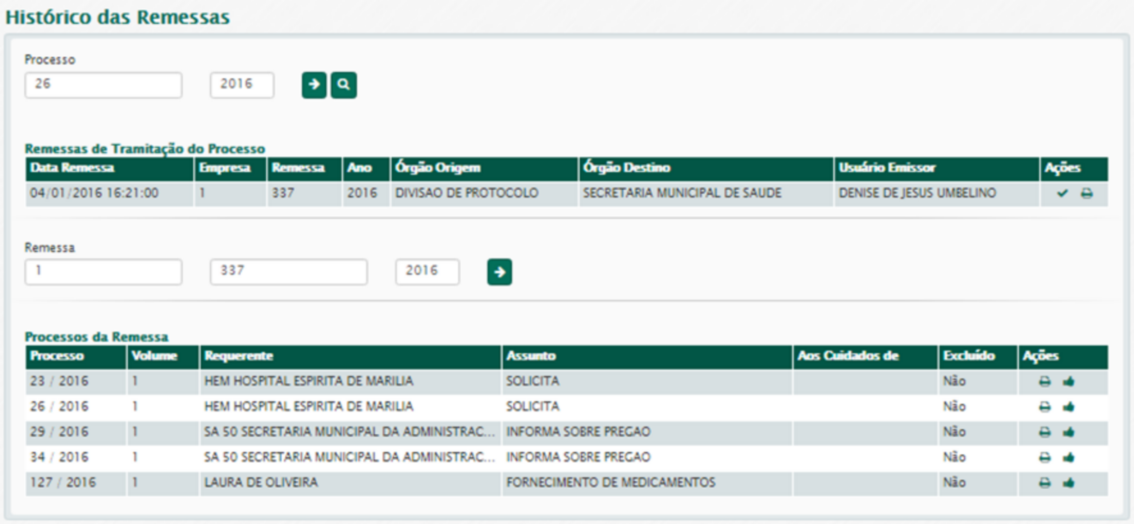Click the Remessa year field showing 2016
1134x524 pixels.
point(427,271)
